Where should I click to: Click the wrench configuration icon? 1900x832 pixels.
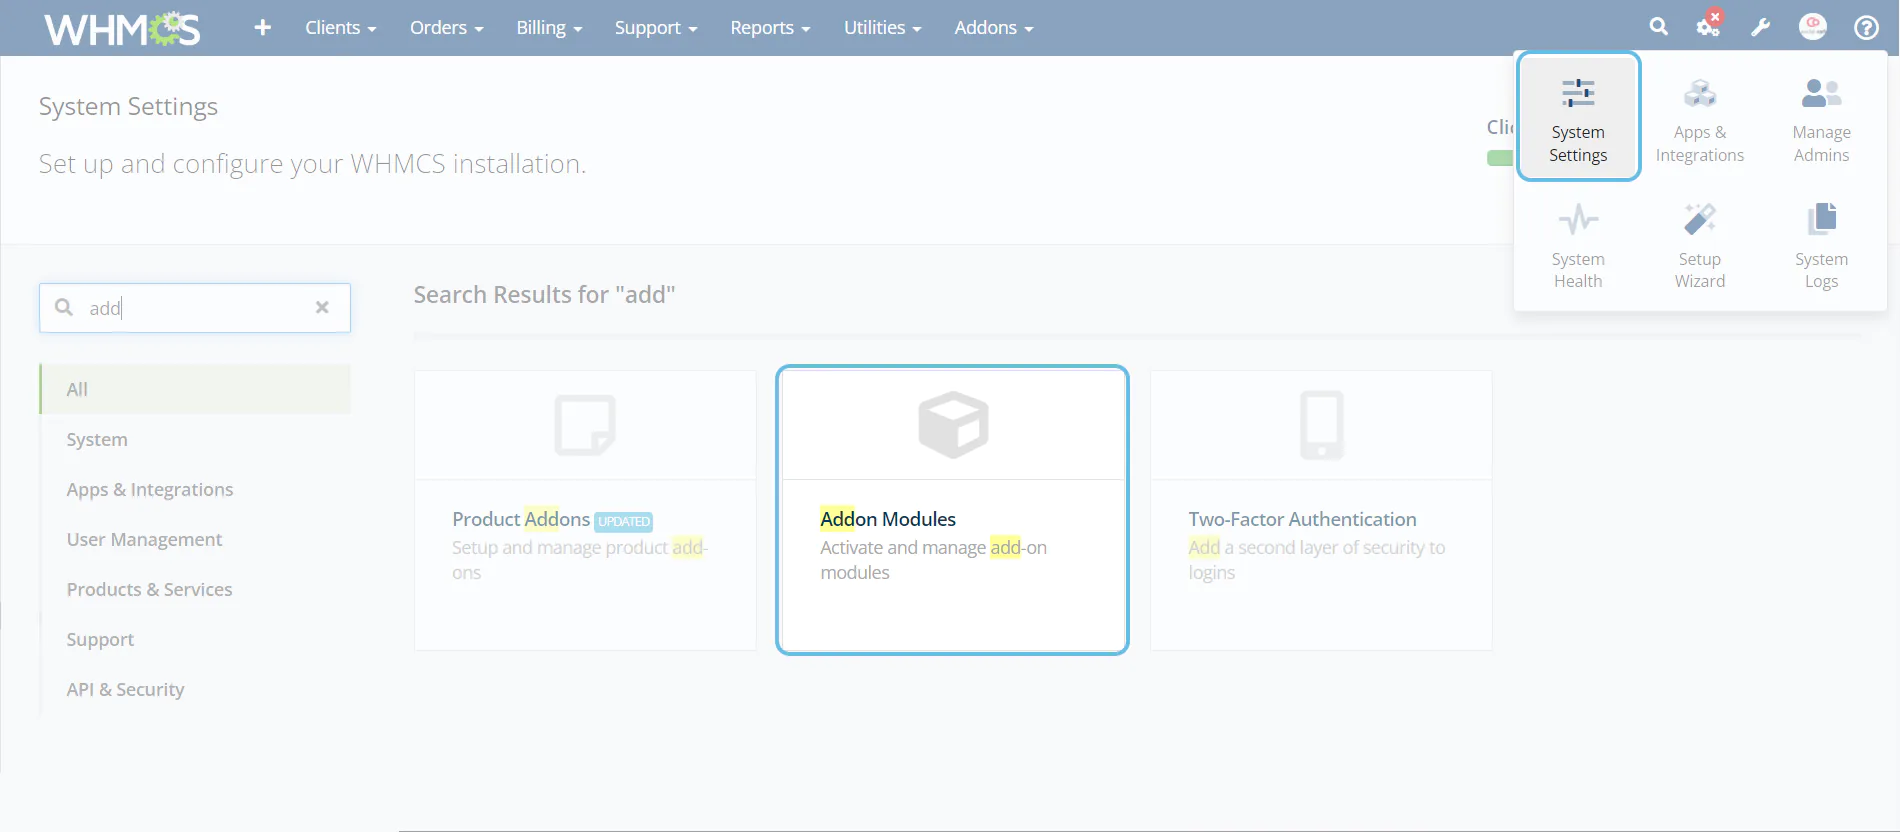pos(1760,27)
